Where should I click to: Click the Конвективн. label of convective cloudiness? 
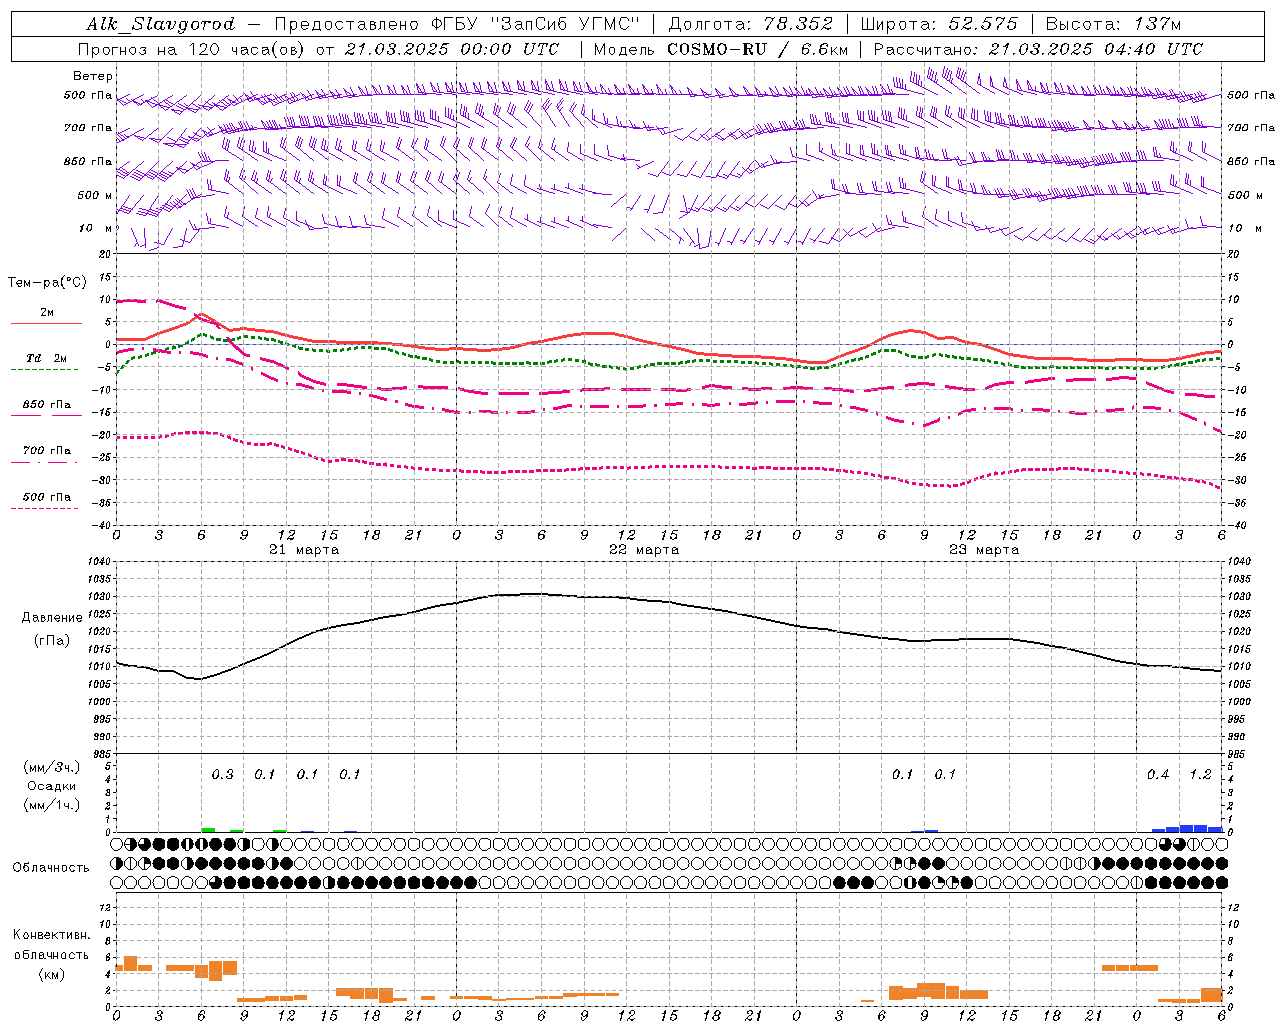[x=51, y=935]
